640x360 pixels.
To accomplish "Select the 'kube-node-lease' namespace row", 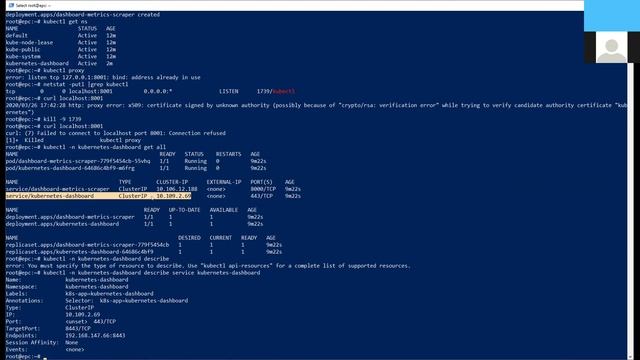I will click(x=61, y=42).
